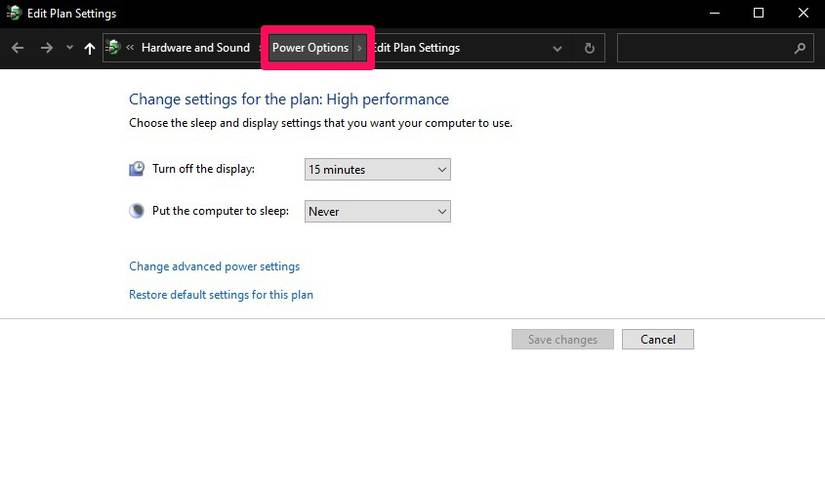
Task: Navigate to Power Options breadcrumb
Action: pos(310,47)
